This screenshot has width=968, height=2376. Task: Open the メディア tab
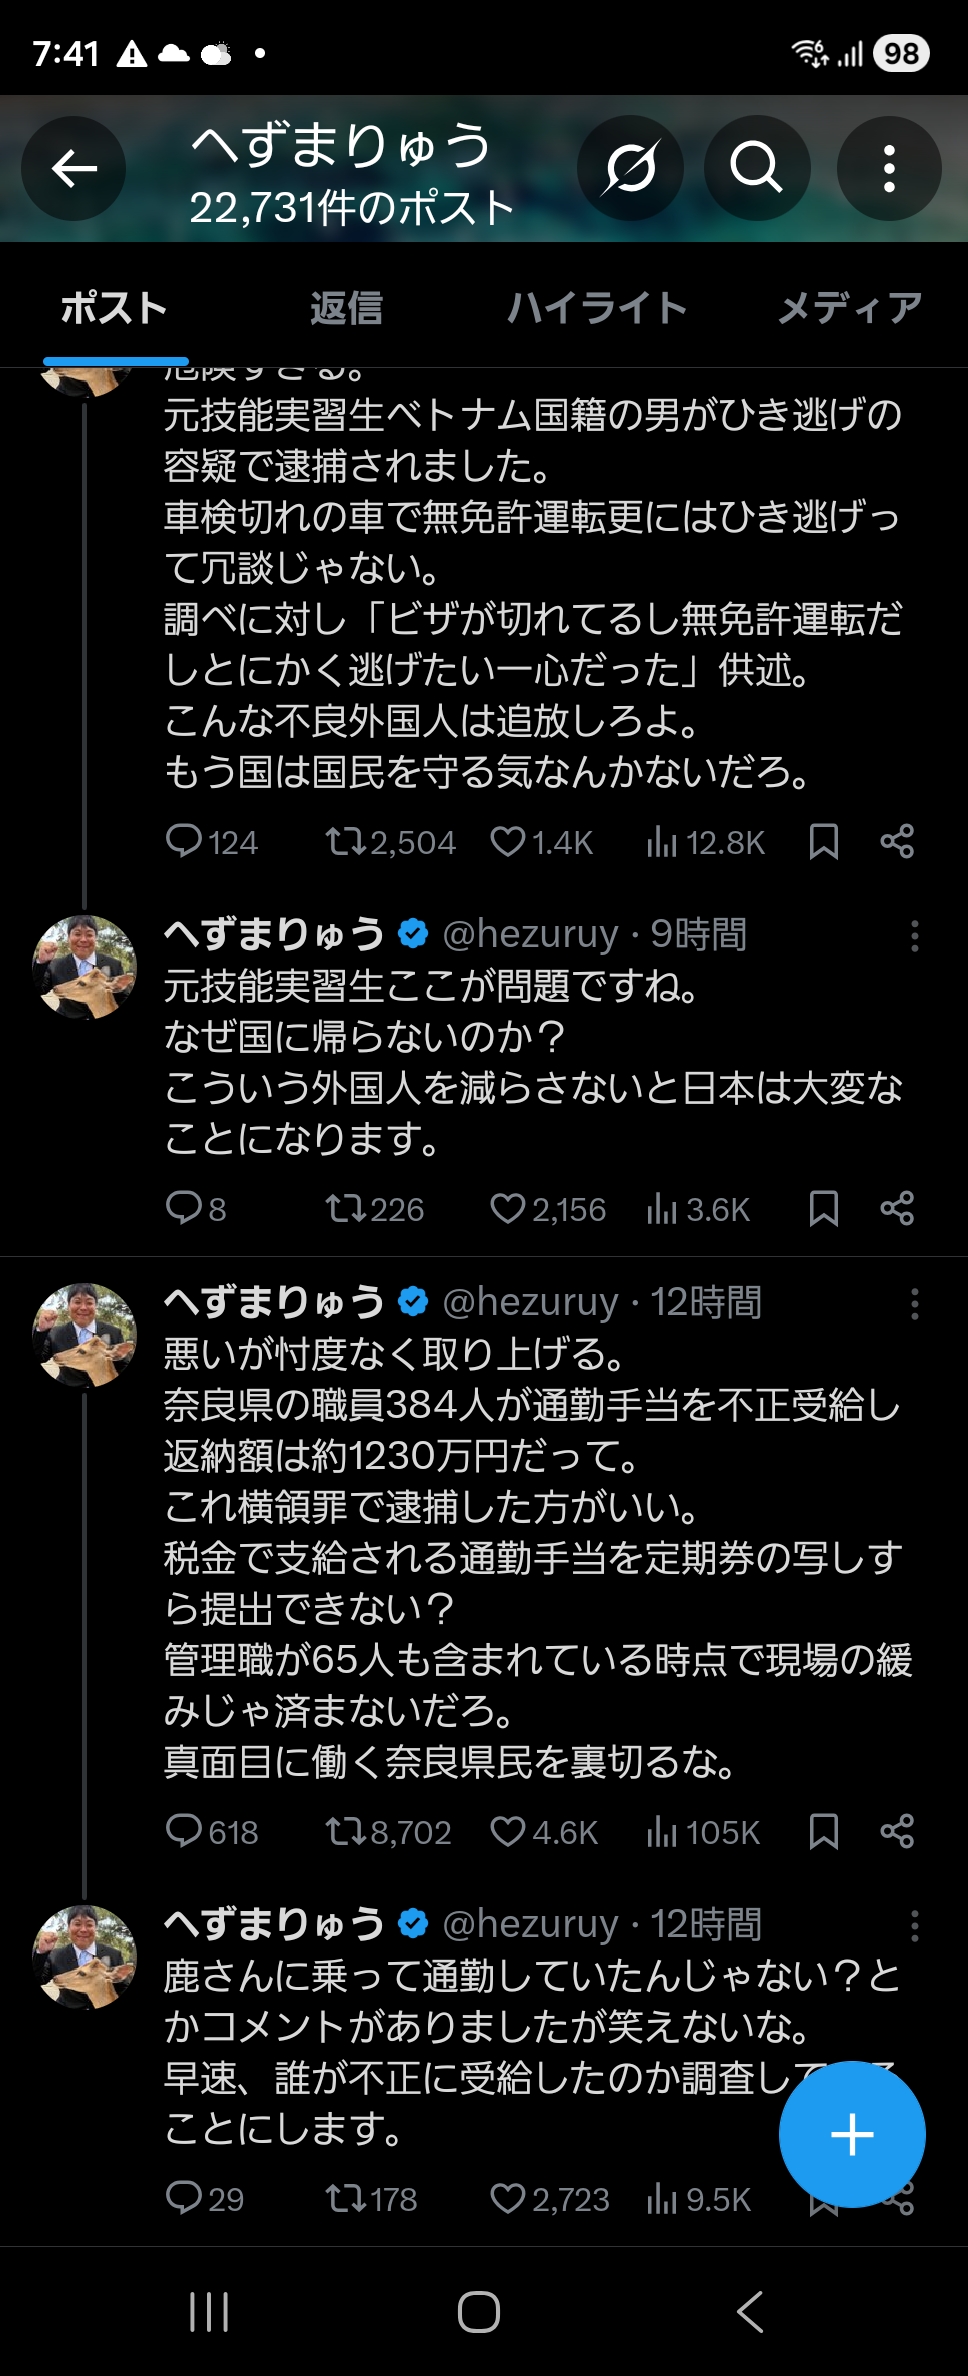coord(850,308)
